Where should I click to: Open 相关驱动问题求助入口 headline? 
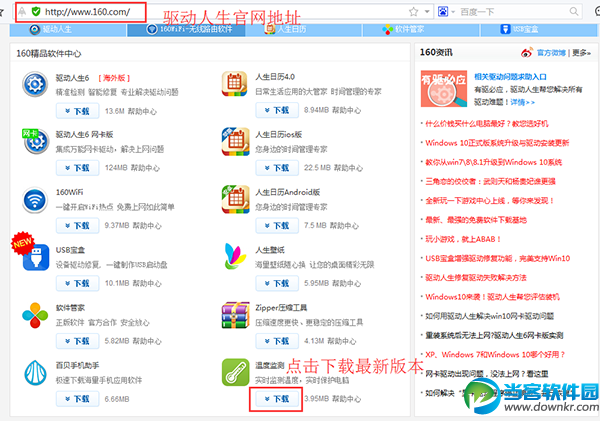pyautogui.click(x=510, y=77)
